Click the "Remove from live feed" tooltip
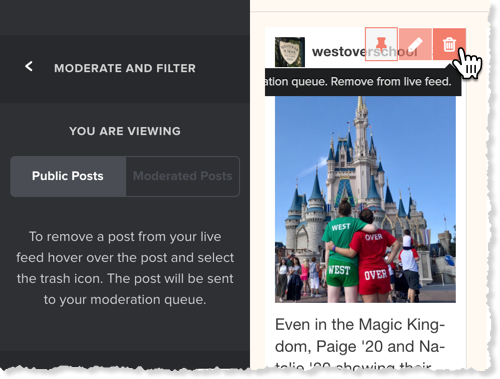 pos(363,82)
